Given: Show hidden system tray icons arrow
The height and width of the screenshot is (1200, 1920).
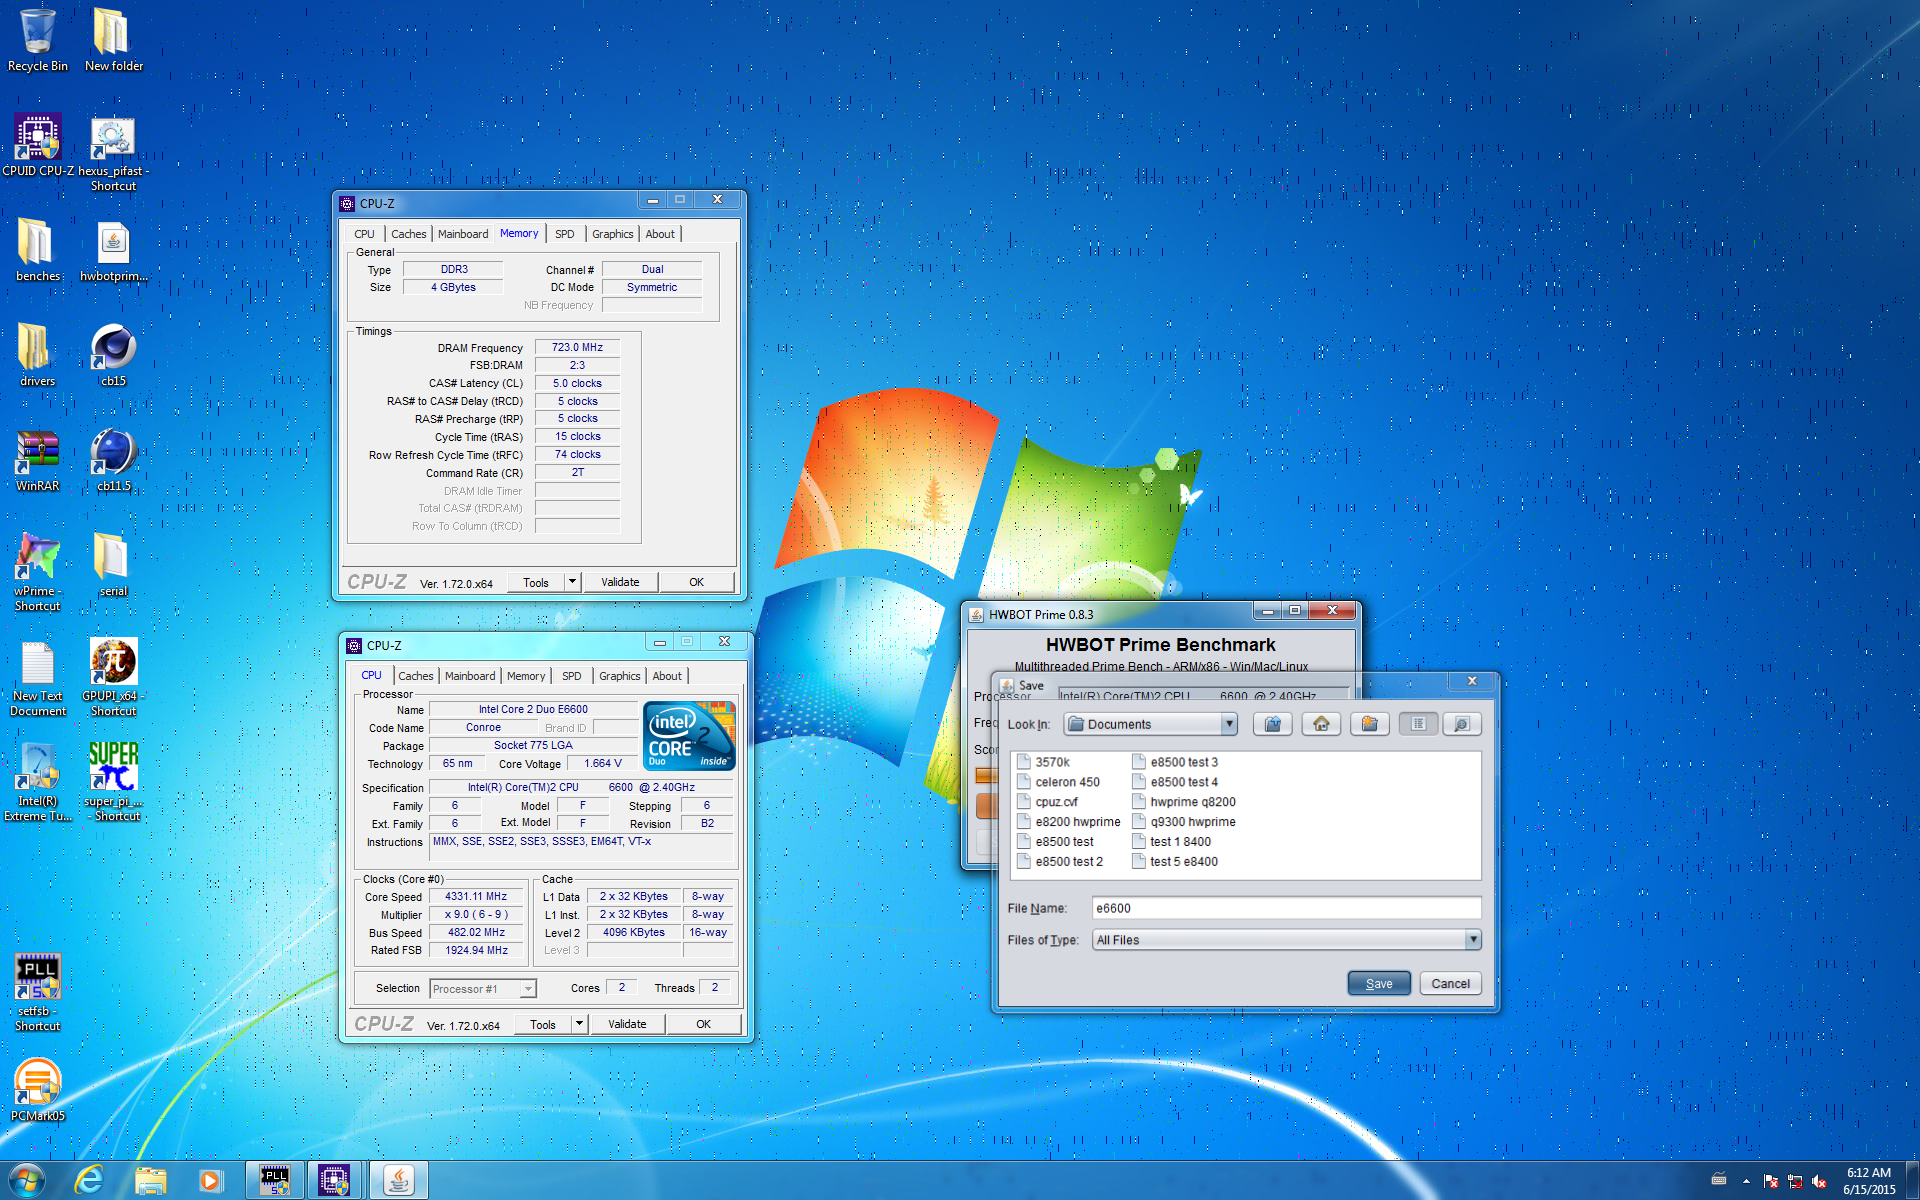Looking at the screenshot, I should point(1746,1181).
